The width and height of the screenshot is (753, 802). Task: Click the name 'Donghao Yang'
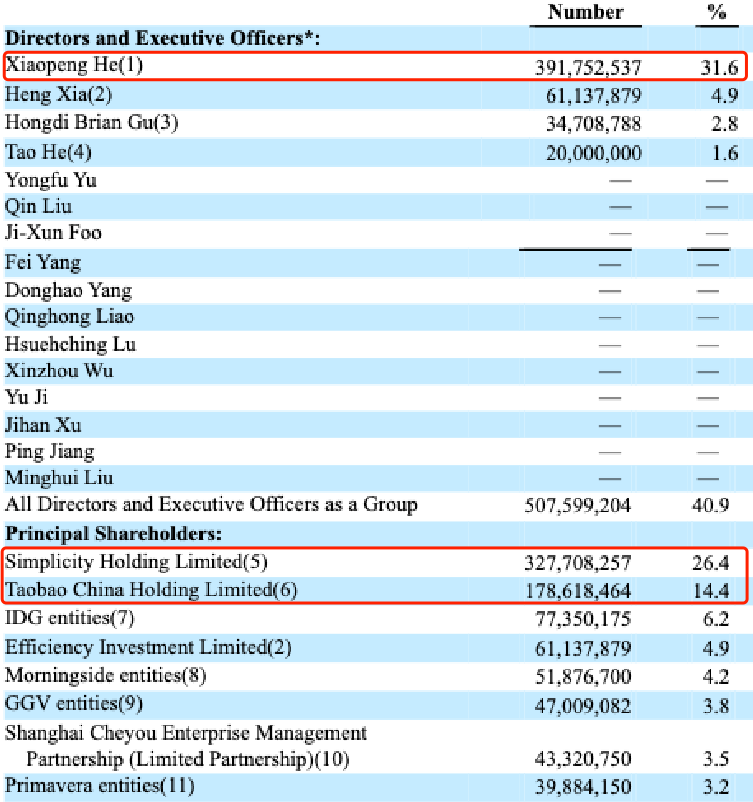[69, 291]
